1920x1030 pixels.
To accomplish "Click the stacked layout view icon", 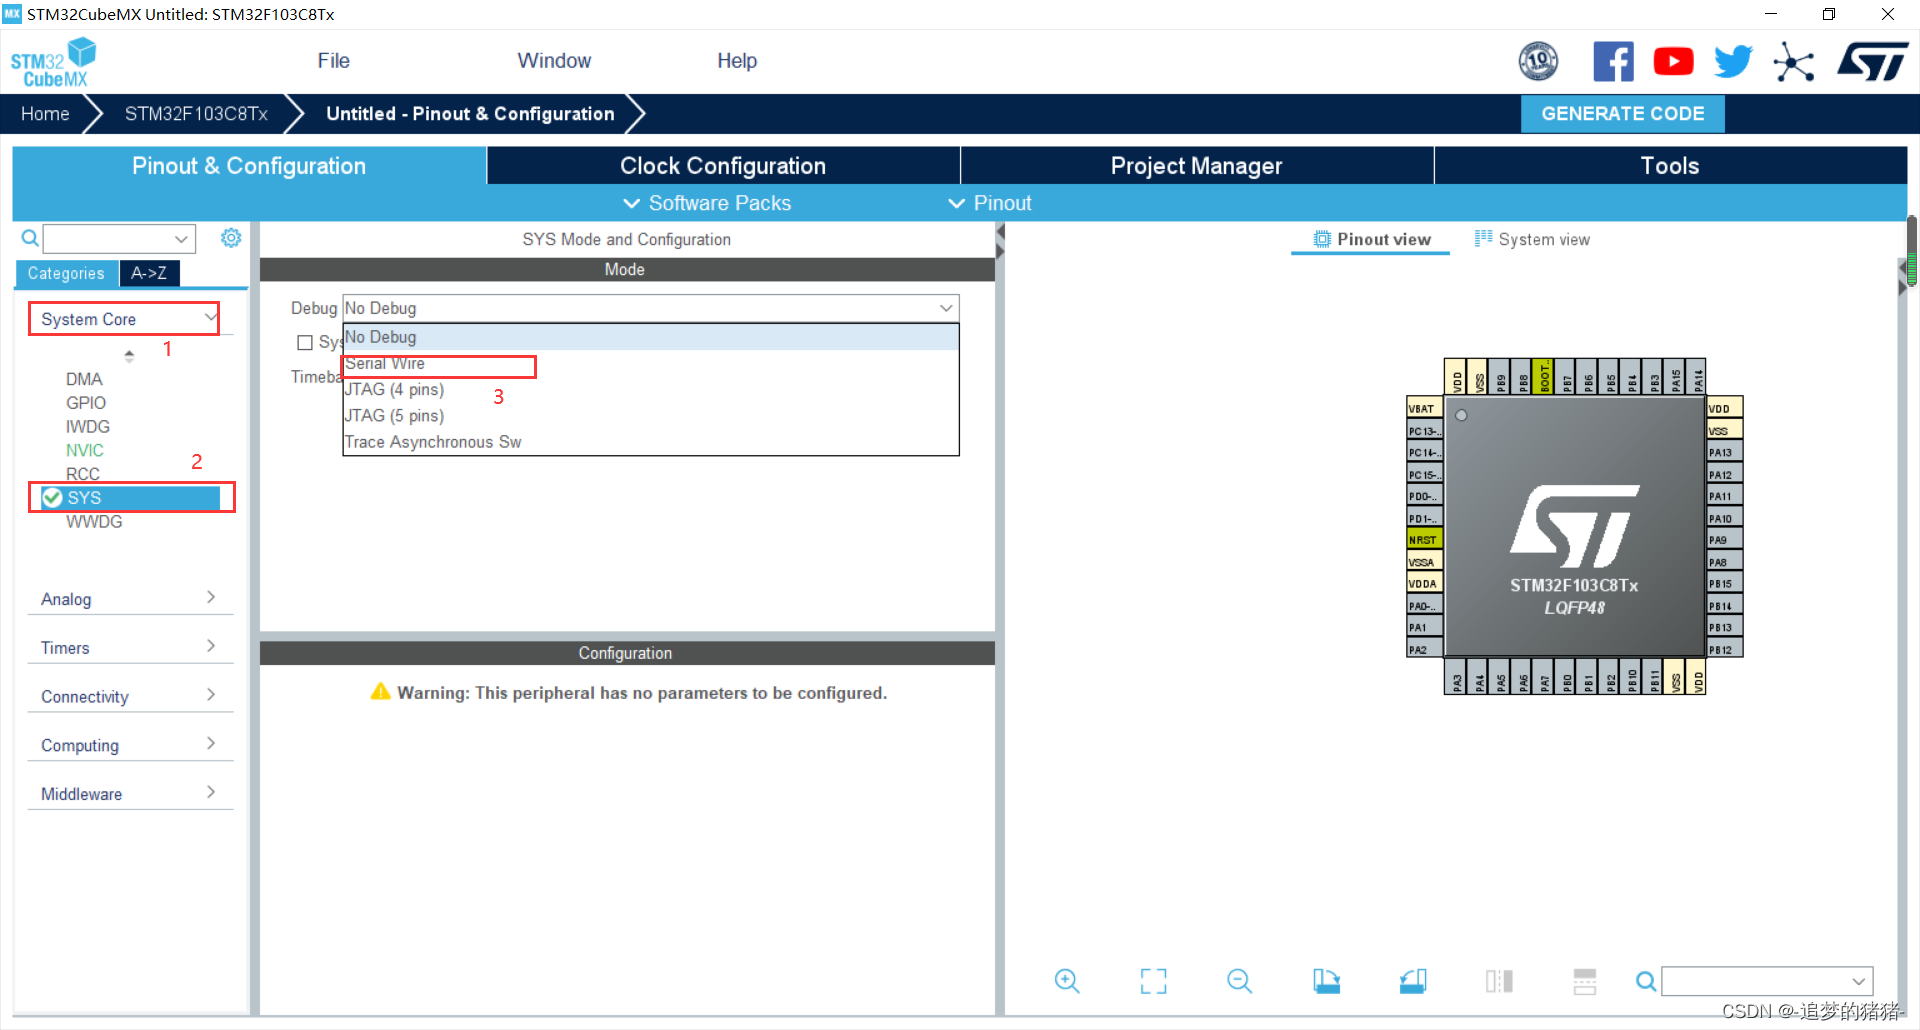I will 1585,981.
